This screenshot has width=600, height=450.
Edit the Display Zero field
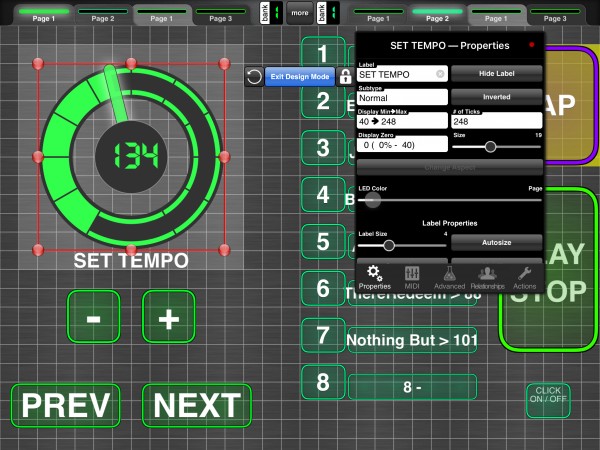402,145
